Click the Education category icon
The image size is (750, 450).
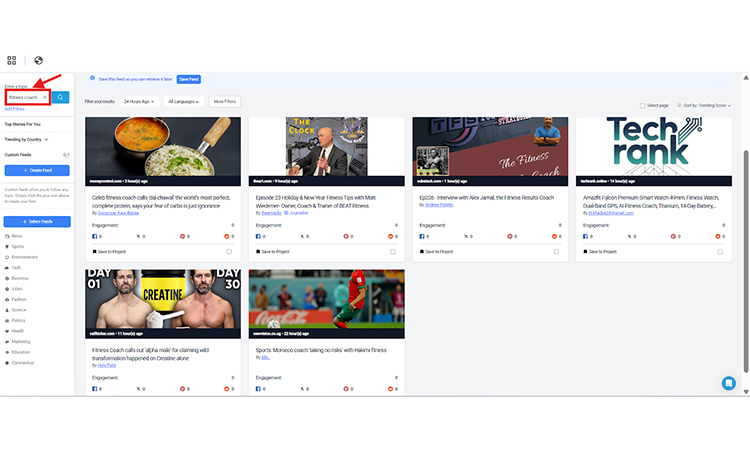[x=7, y=352]
